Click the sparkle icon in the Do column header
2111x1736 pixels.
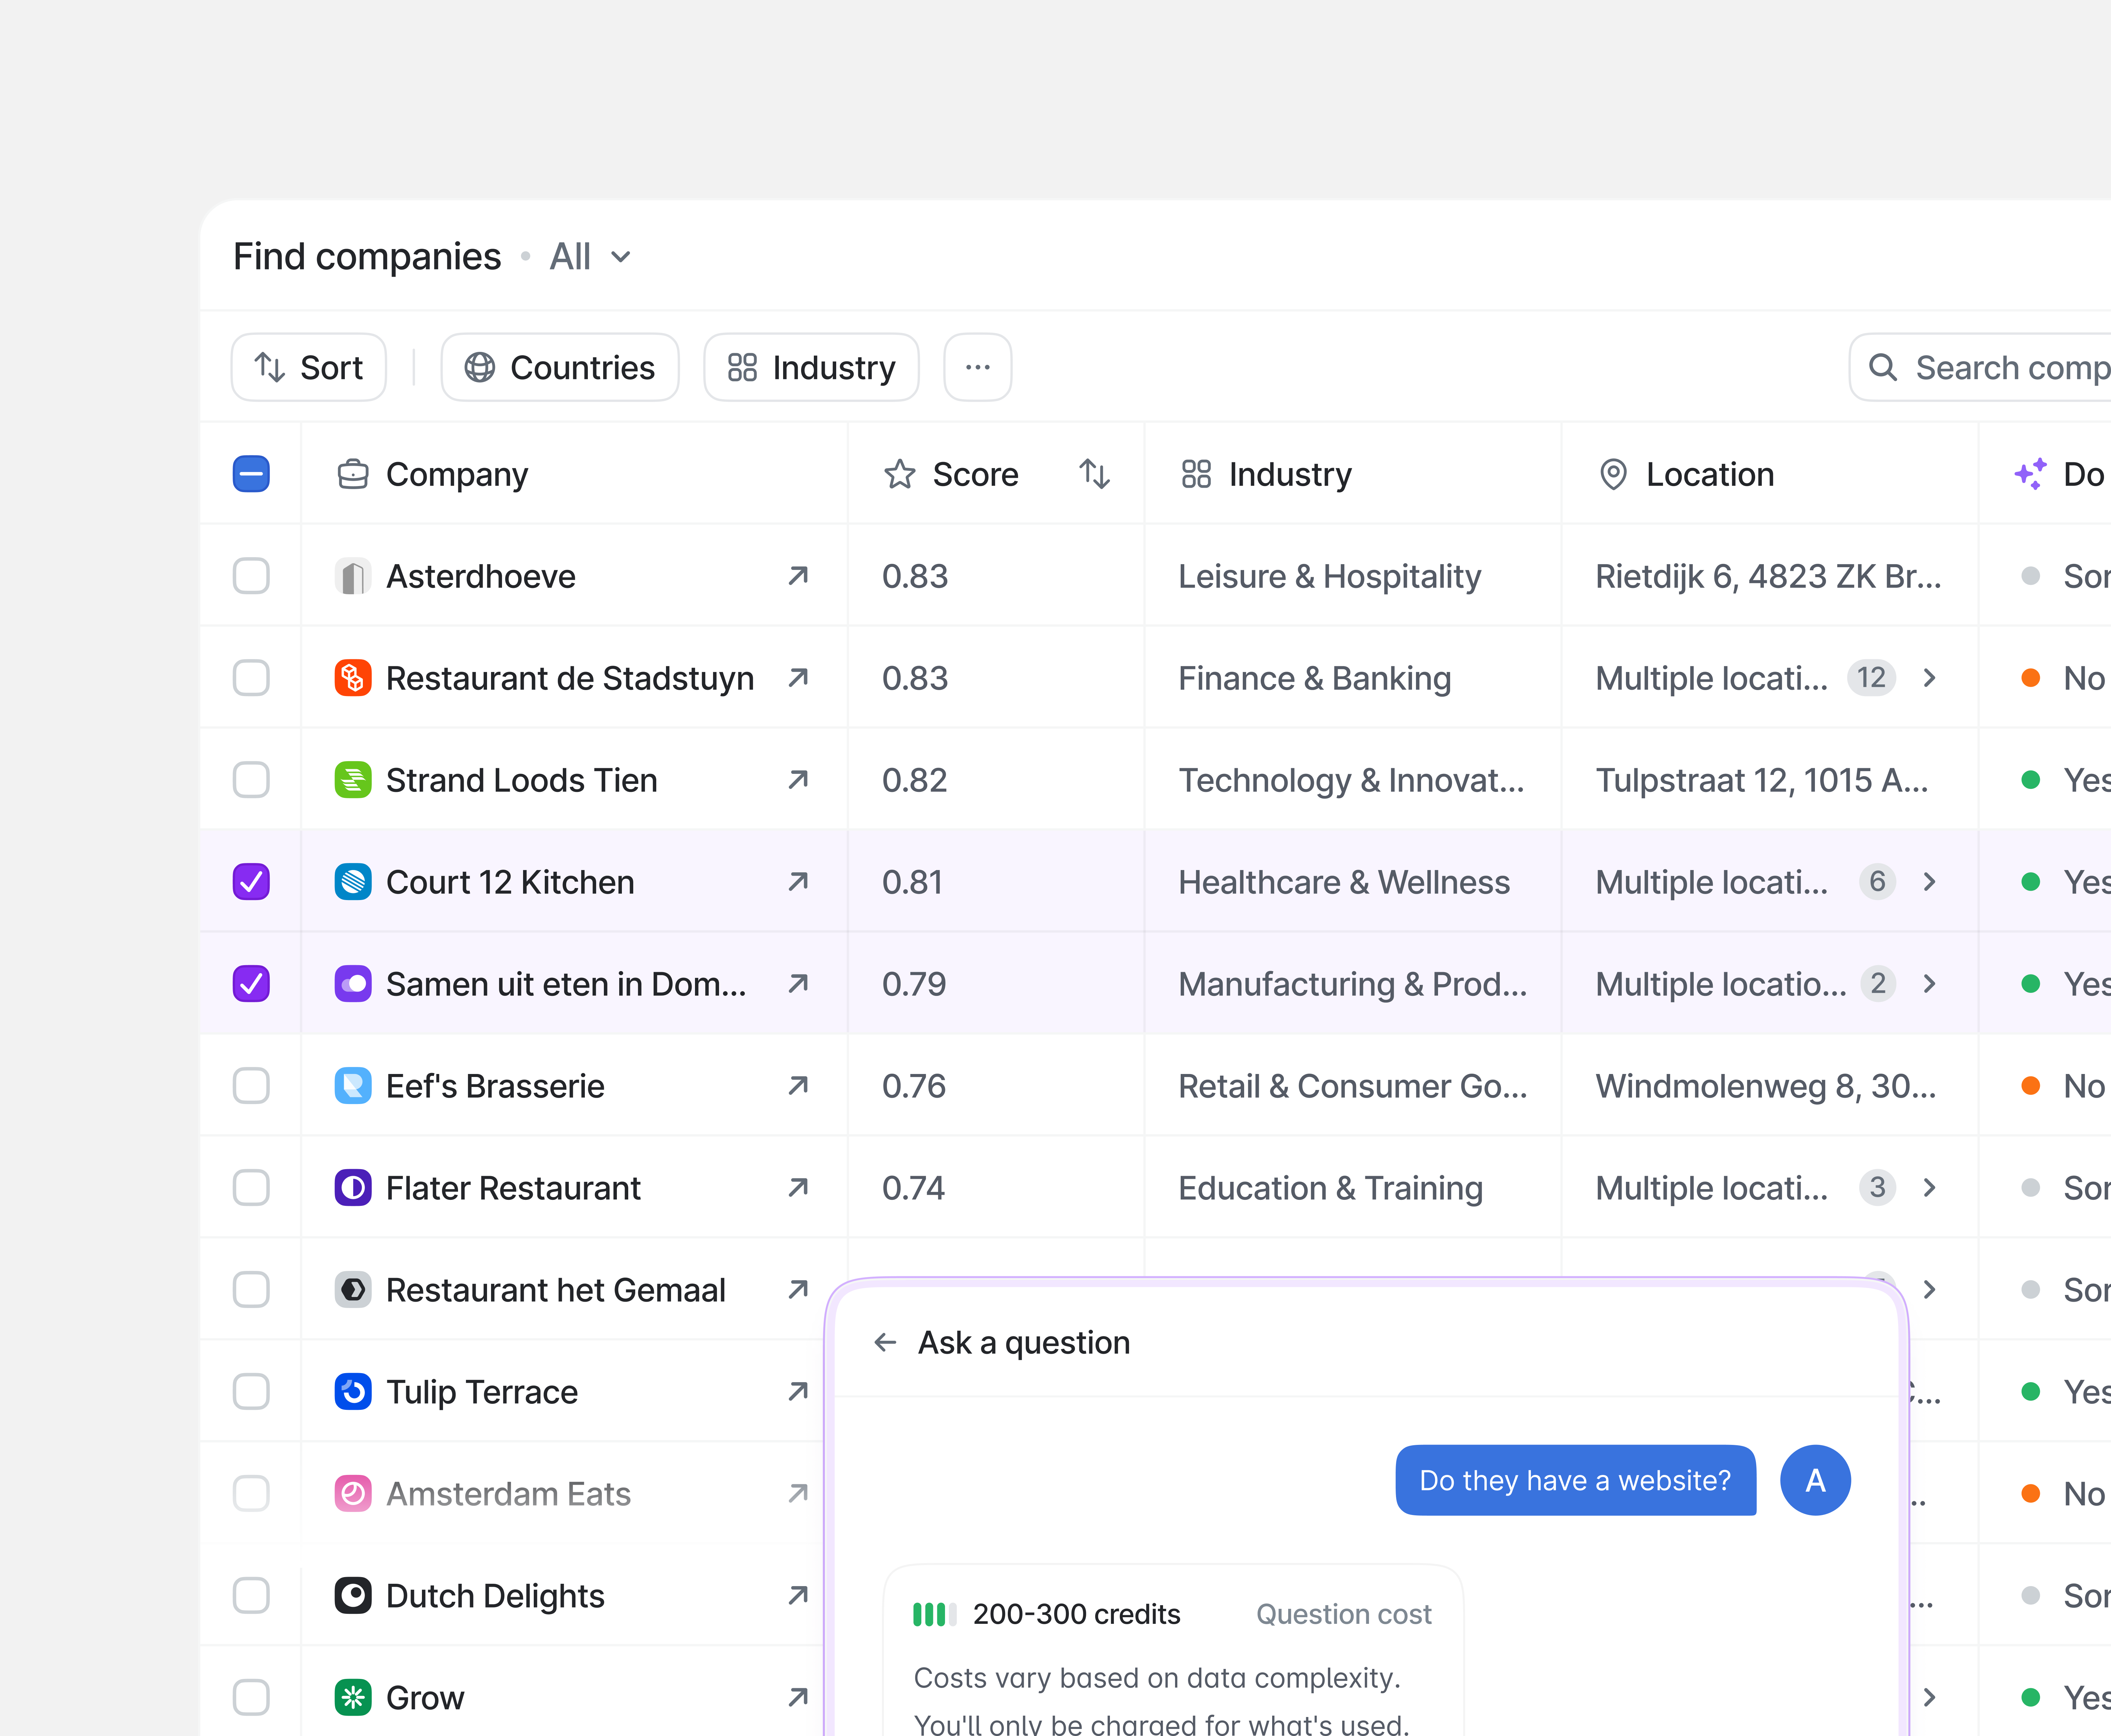click(x=2030, y=474)
